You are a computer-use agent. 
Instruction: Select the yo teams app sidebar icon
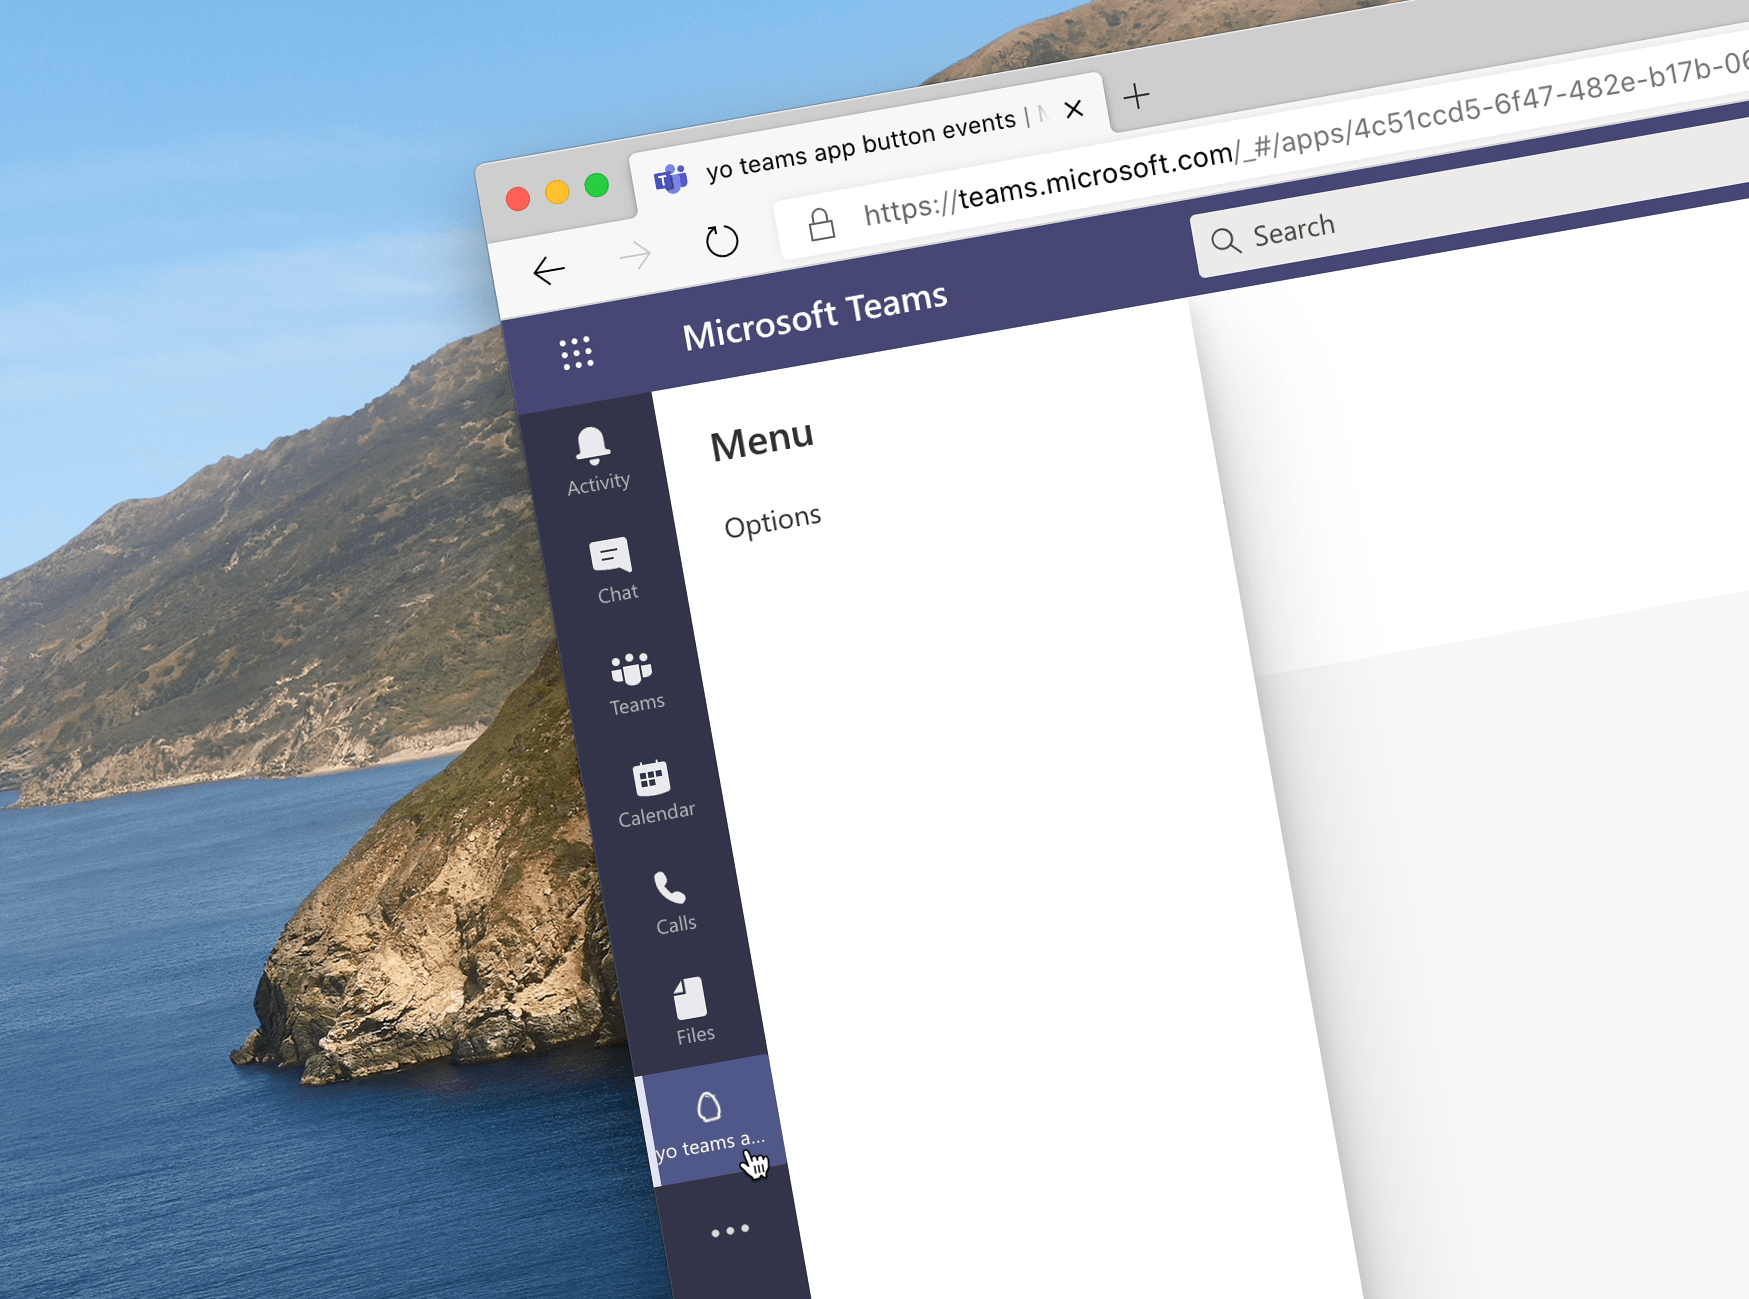(x=712, y=1123)
